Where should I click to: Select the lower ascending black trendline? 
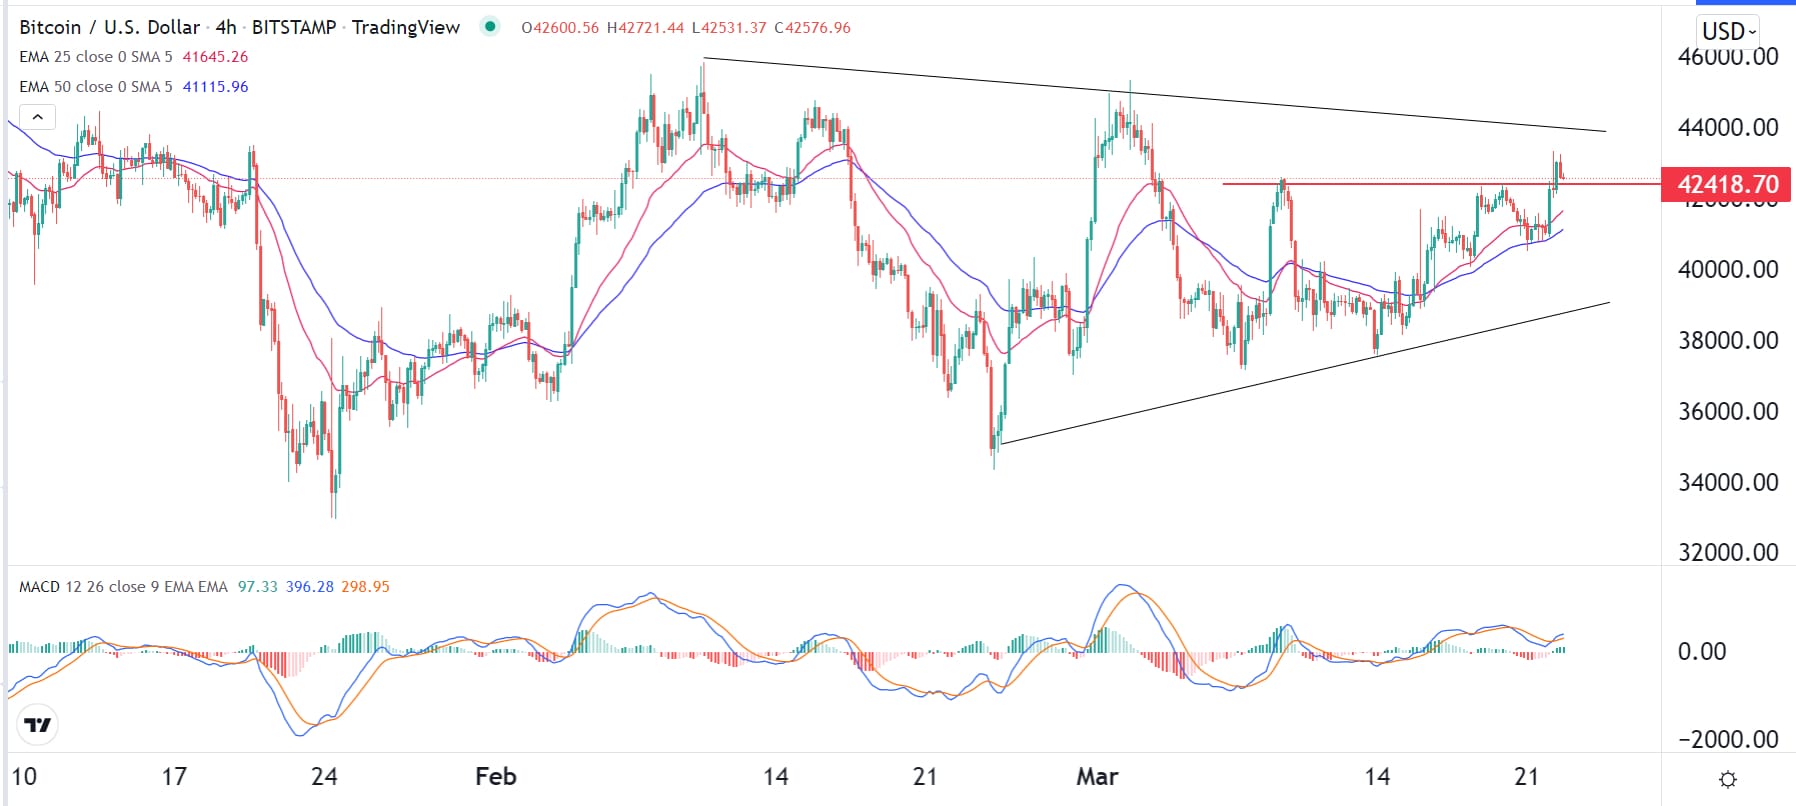pos(1305,373)
